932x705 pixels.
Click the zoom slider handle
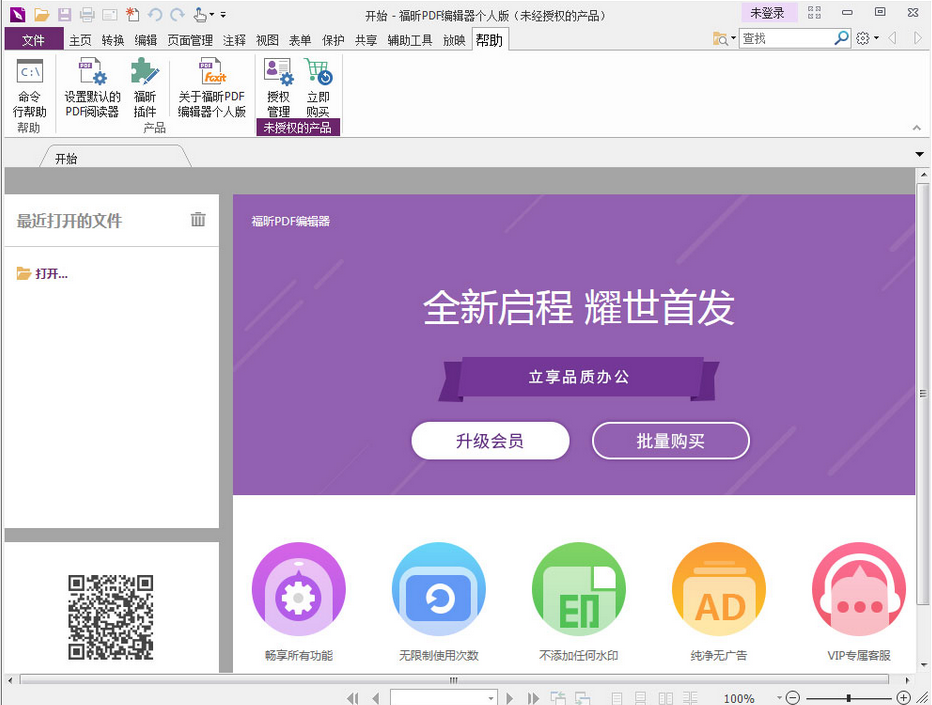[848, 698]
